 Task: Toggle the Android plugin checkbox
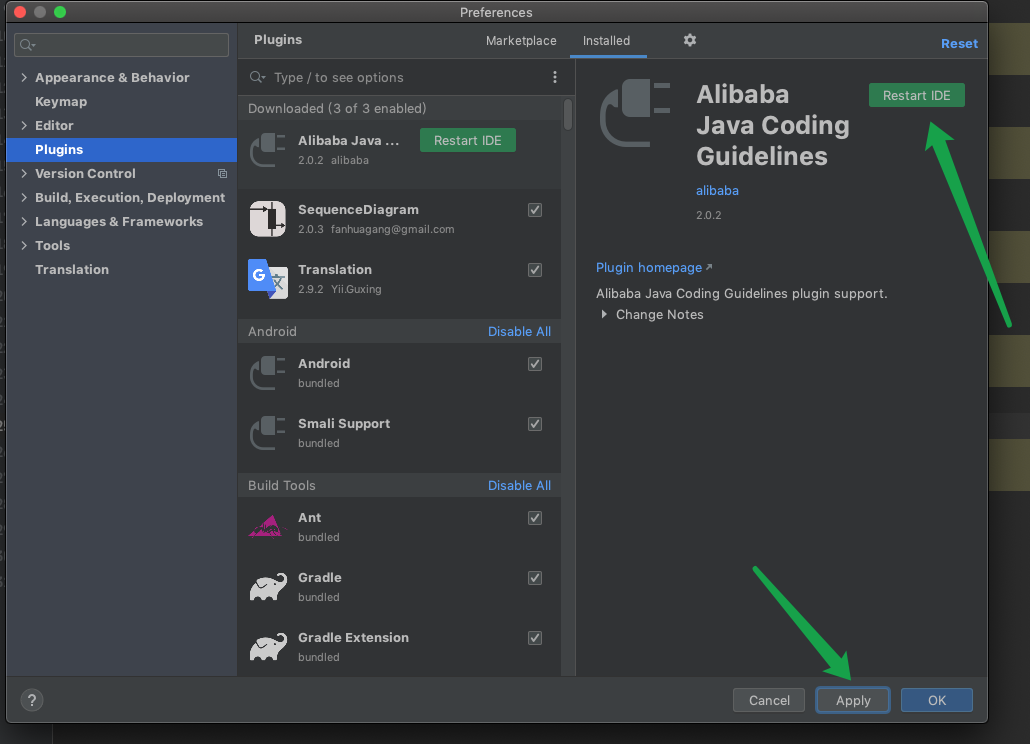535,364
